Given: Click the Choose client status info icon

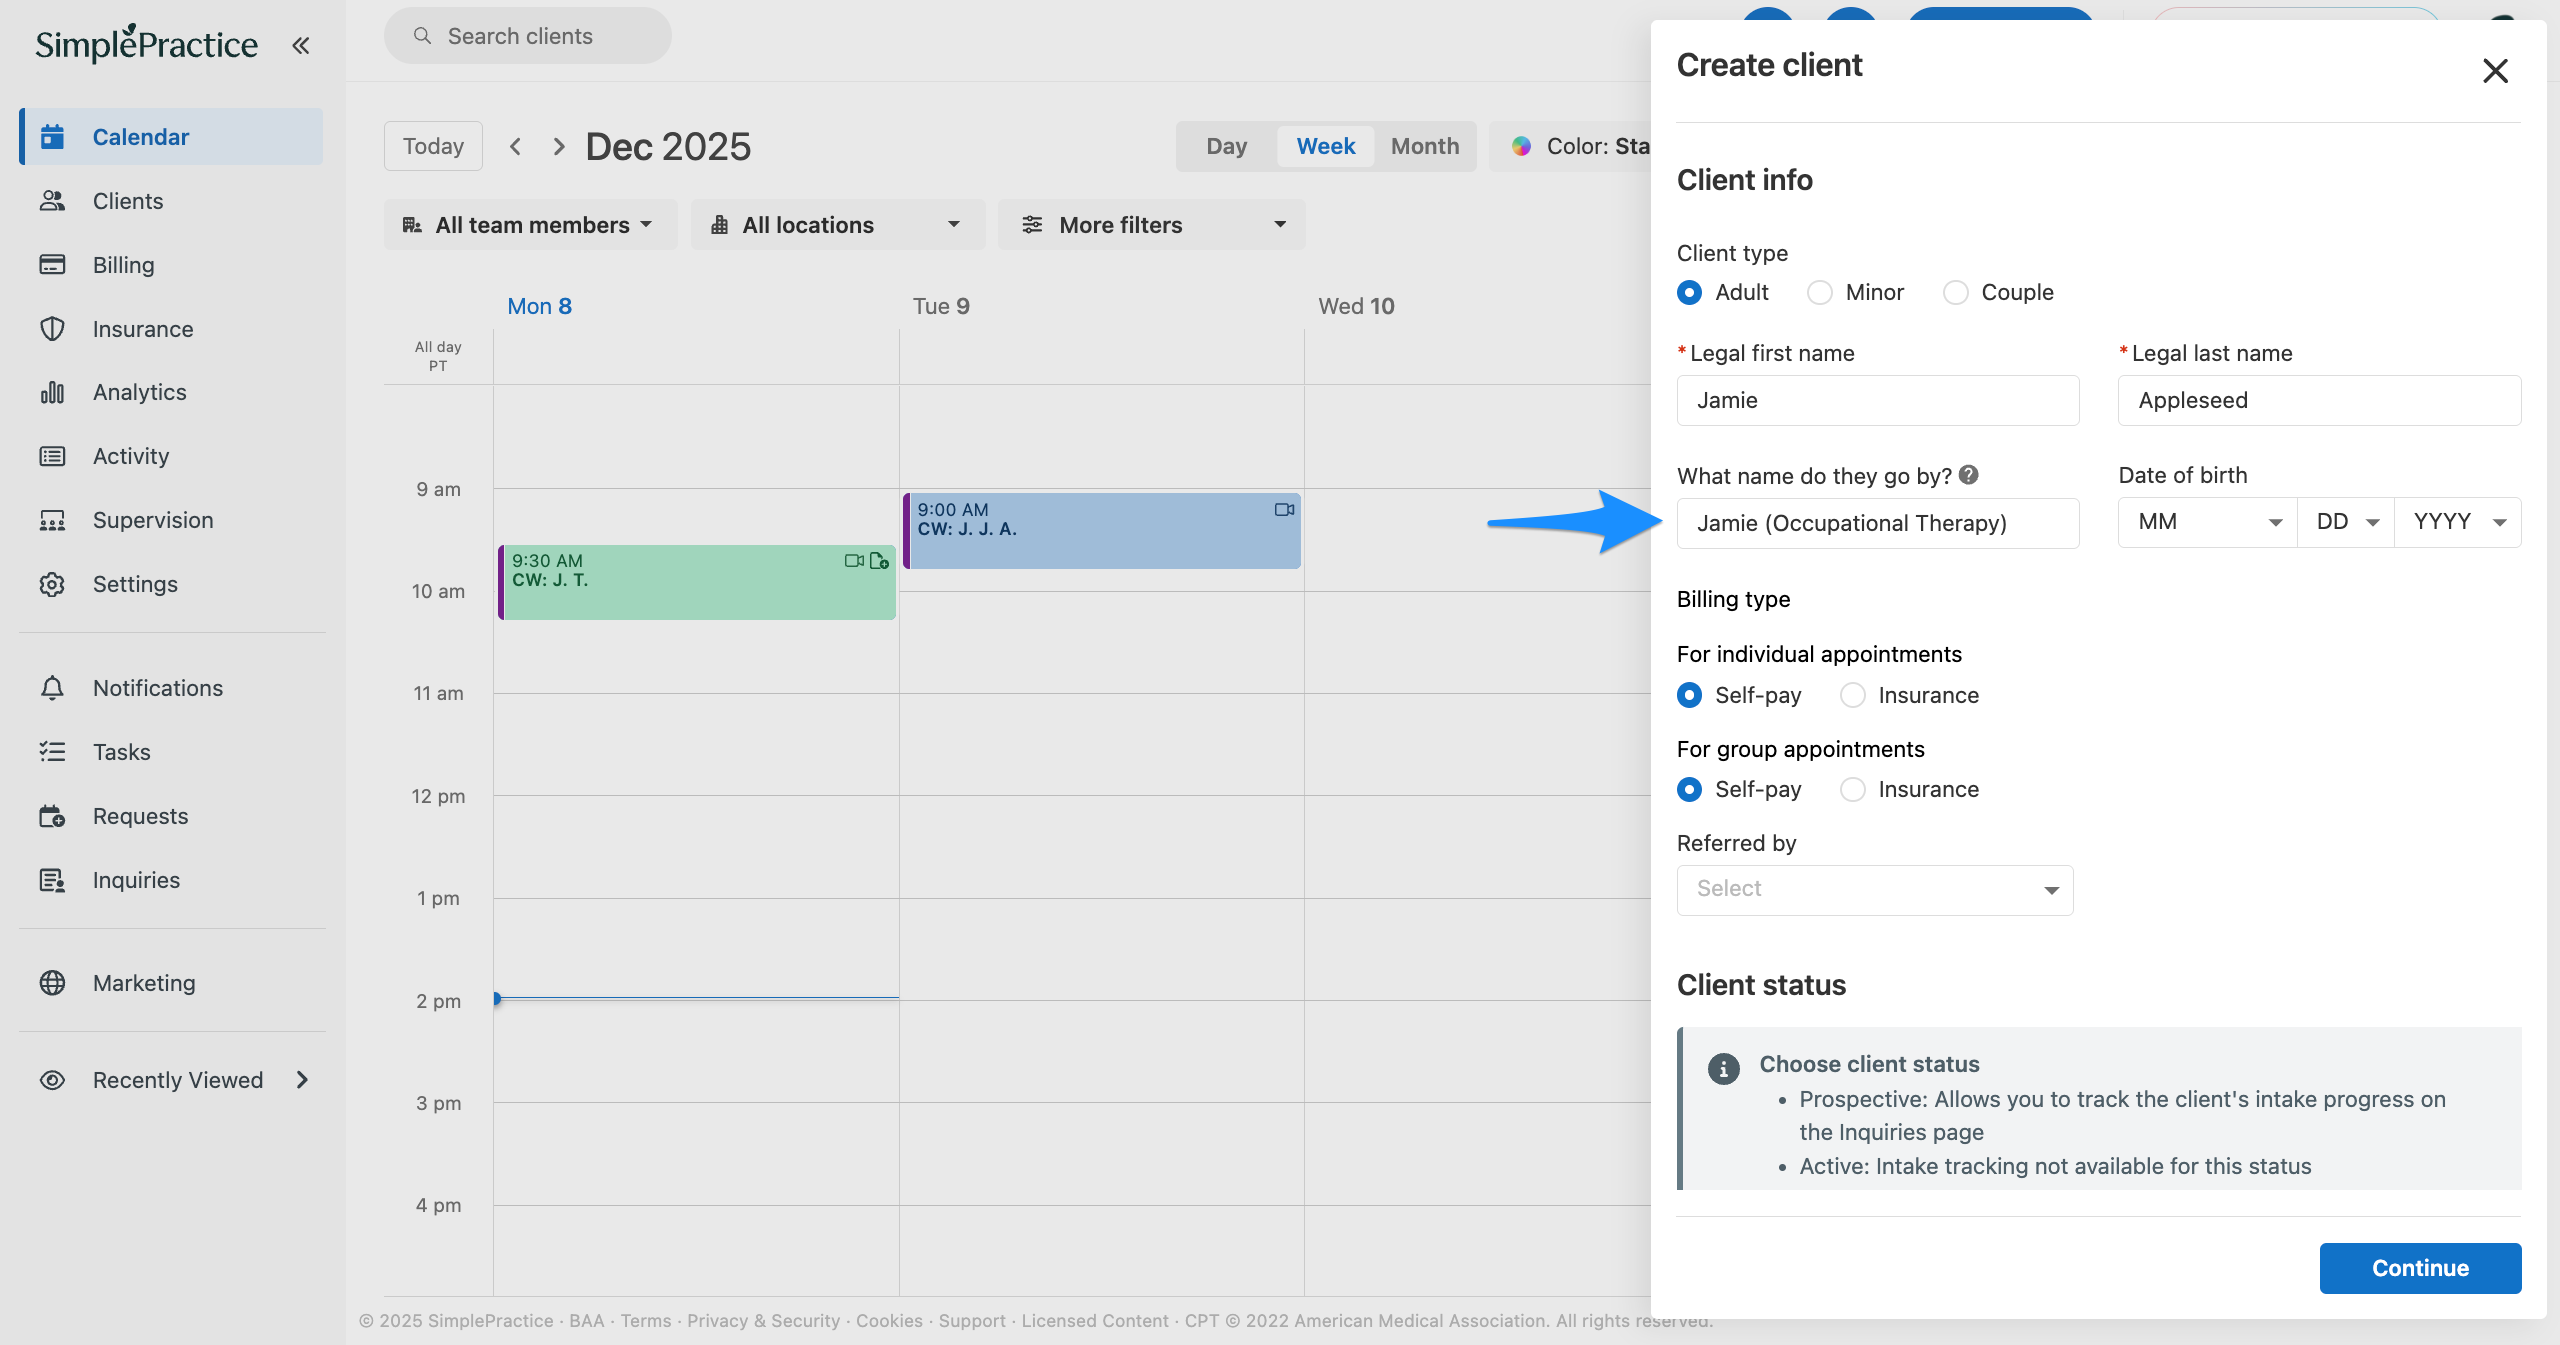Looking at the screenshot, I should 1723,1068.
